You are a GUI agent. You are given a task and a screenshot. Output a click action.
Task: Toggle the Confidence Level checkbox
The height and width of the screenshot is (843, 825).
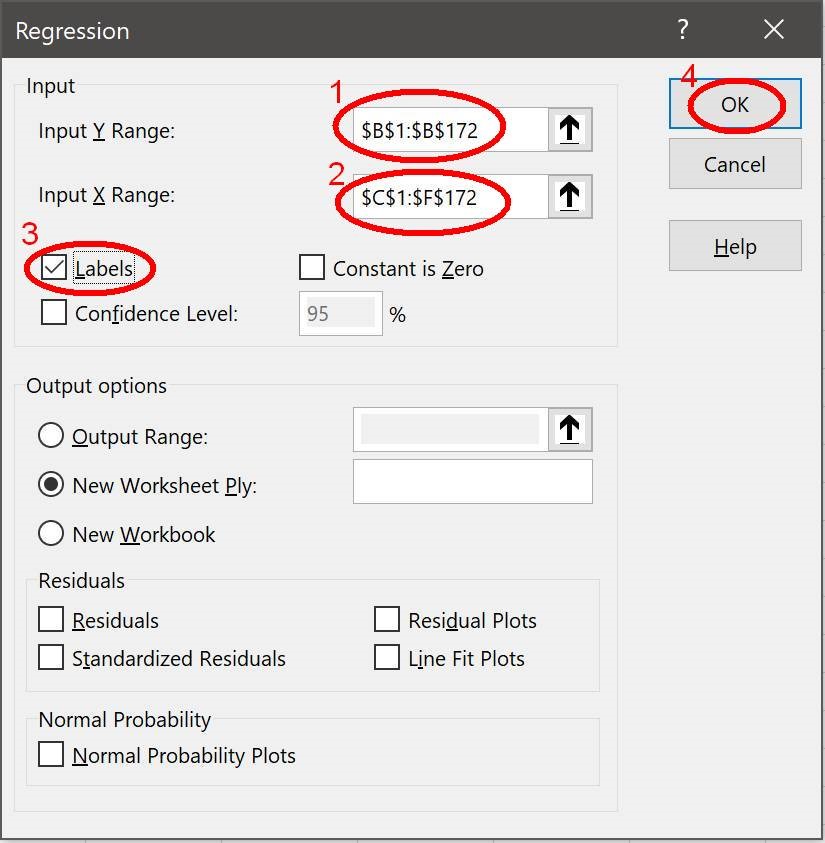(x=54, y=313)
